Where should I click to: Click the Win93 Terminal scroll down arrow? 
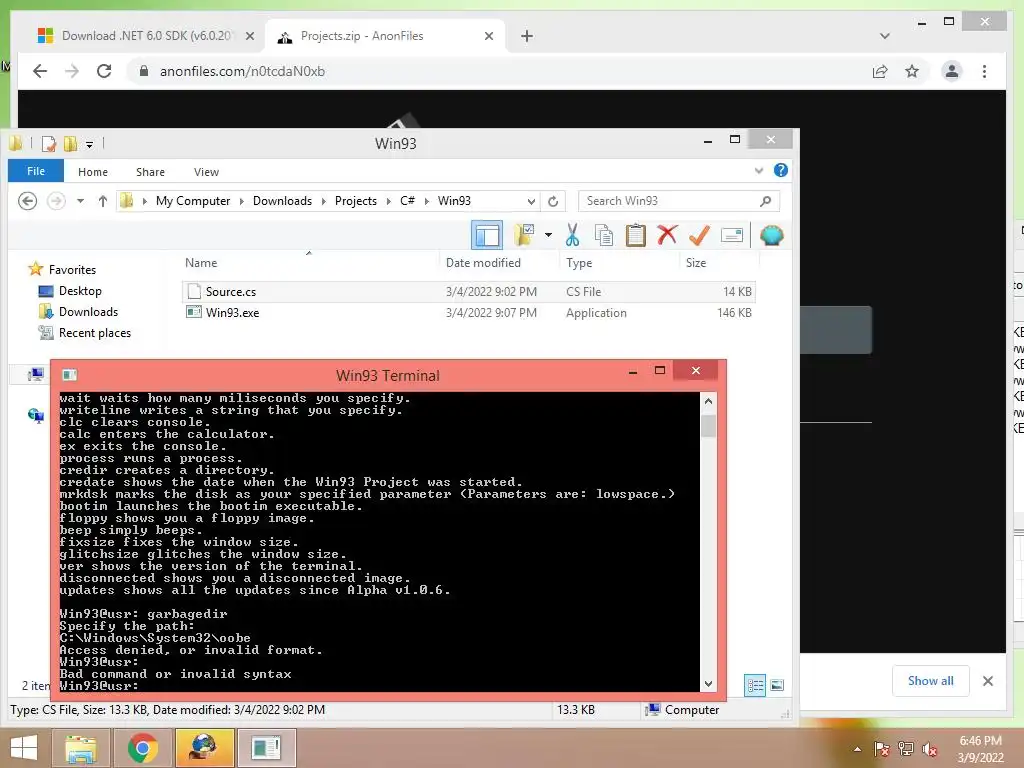click(708, 684)
